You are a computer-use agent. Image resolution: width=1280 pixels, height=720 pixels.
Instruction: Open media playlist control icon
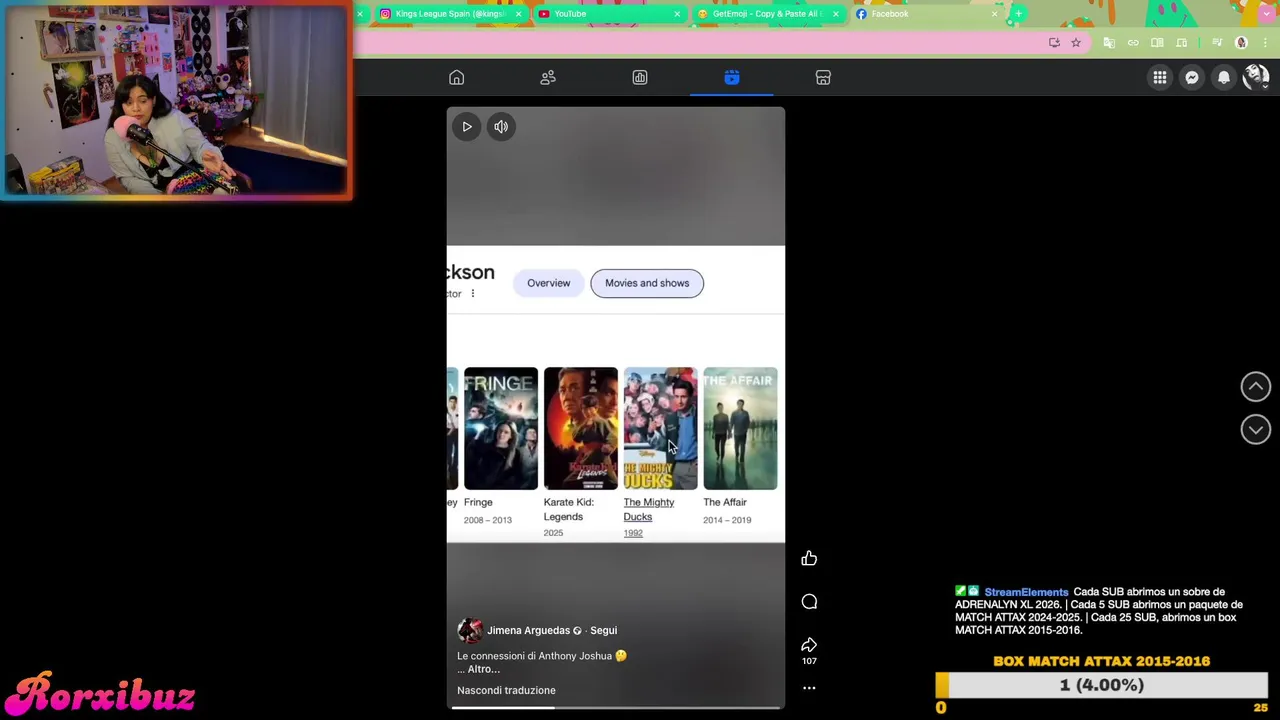coord(1217,43)
